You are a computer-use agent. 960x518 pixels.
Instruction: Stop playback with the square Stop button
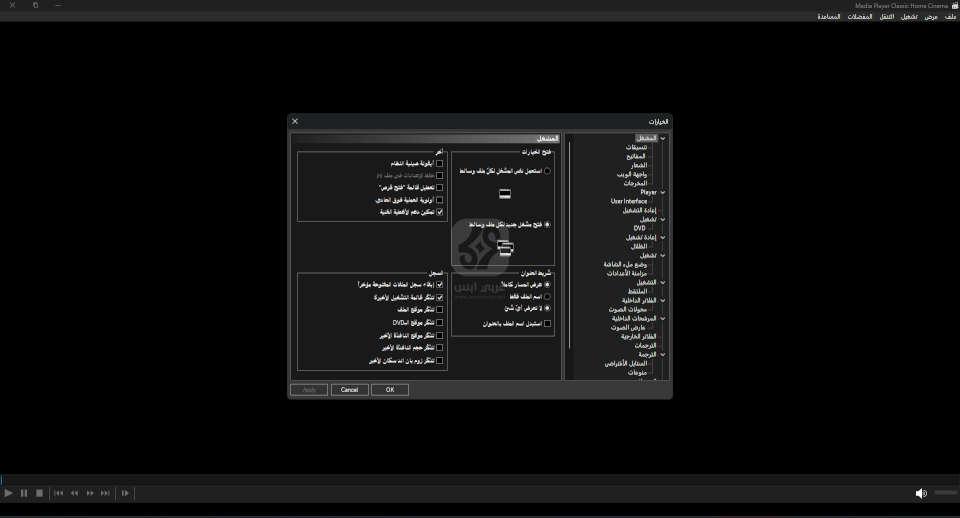pyautogui.click(x=39, y=493)
